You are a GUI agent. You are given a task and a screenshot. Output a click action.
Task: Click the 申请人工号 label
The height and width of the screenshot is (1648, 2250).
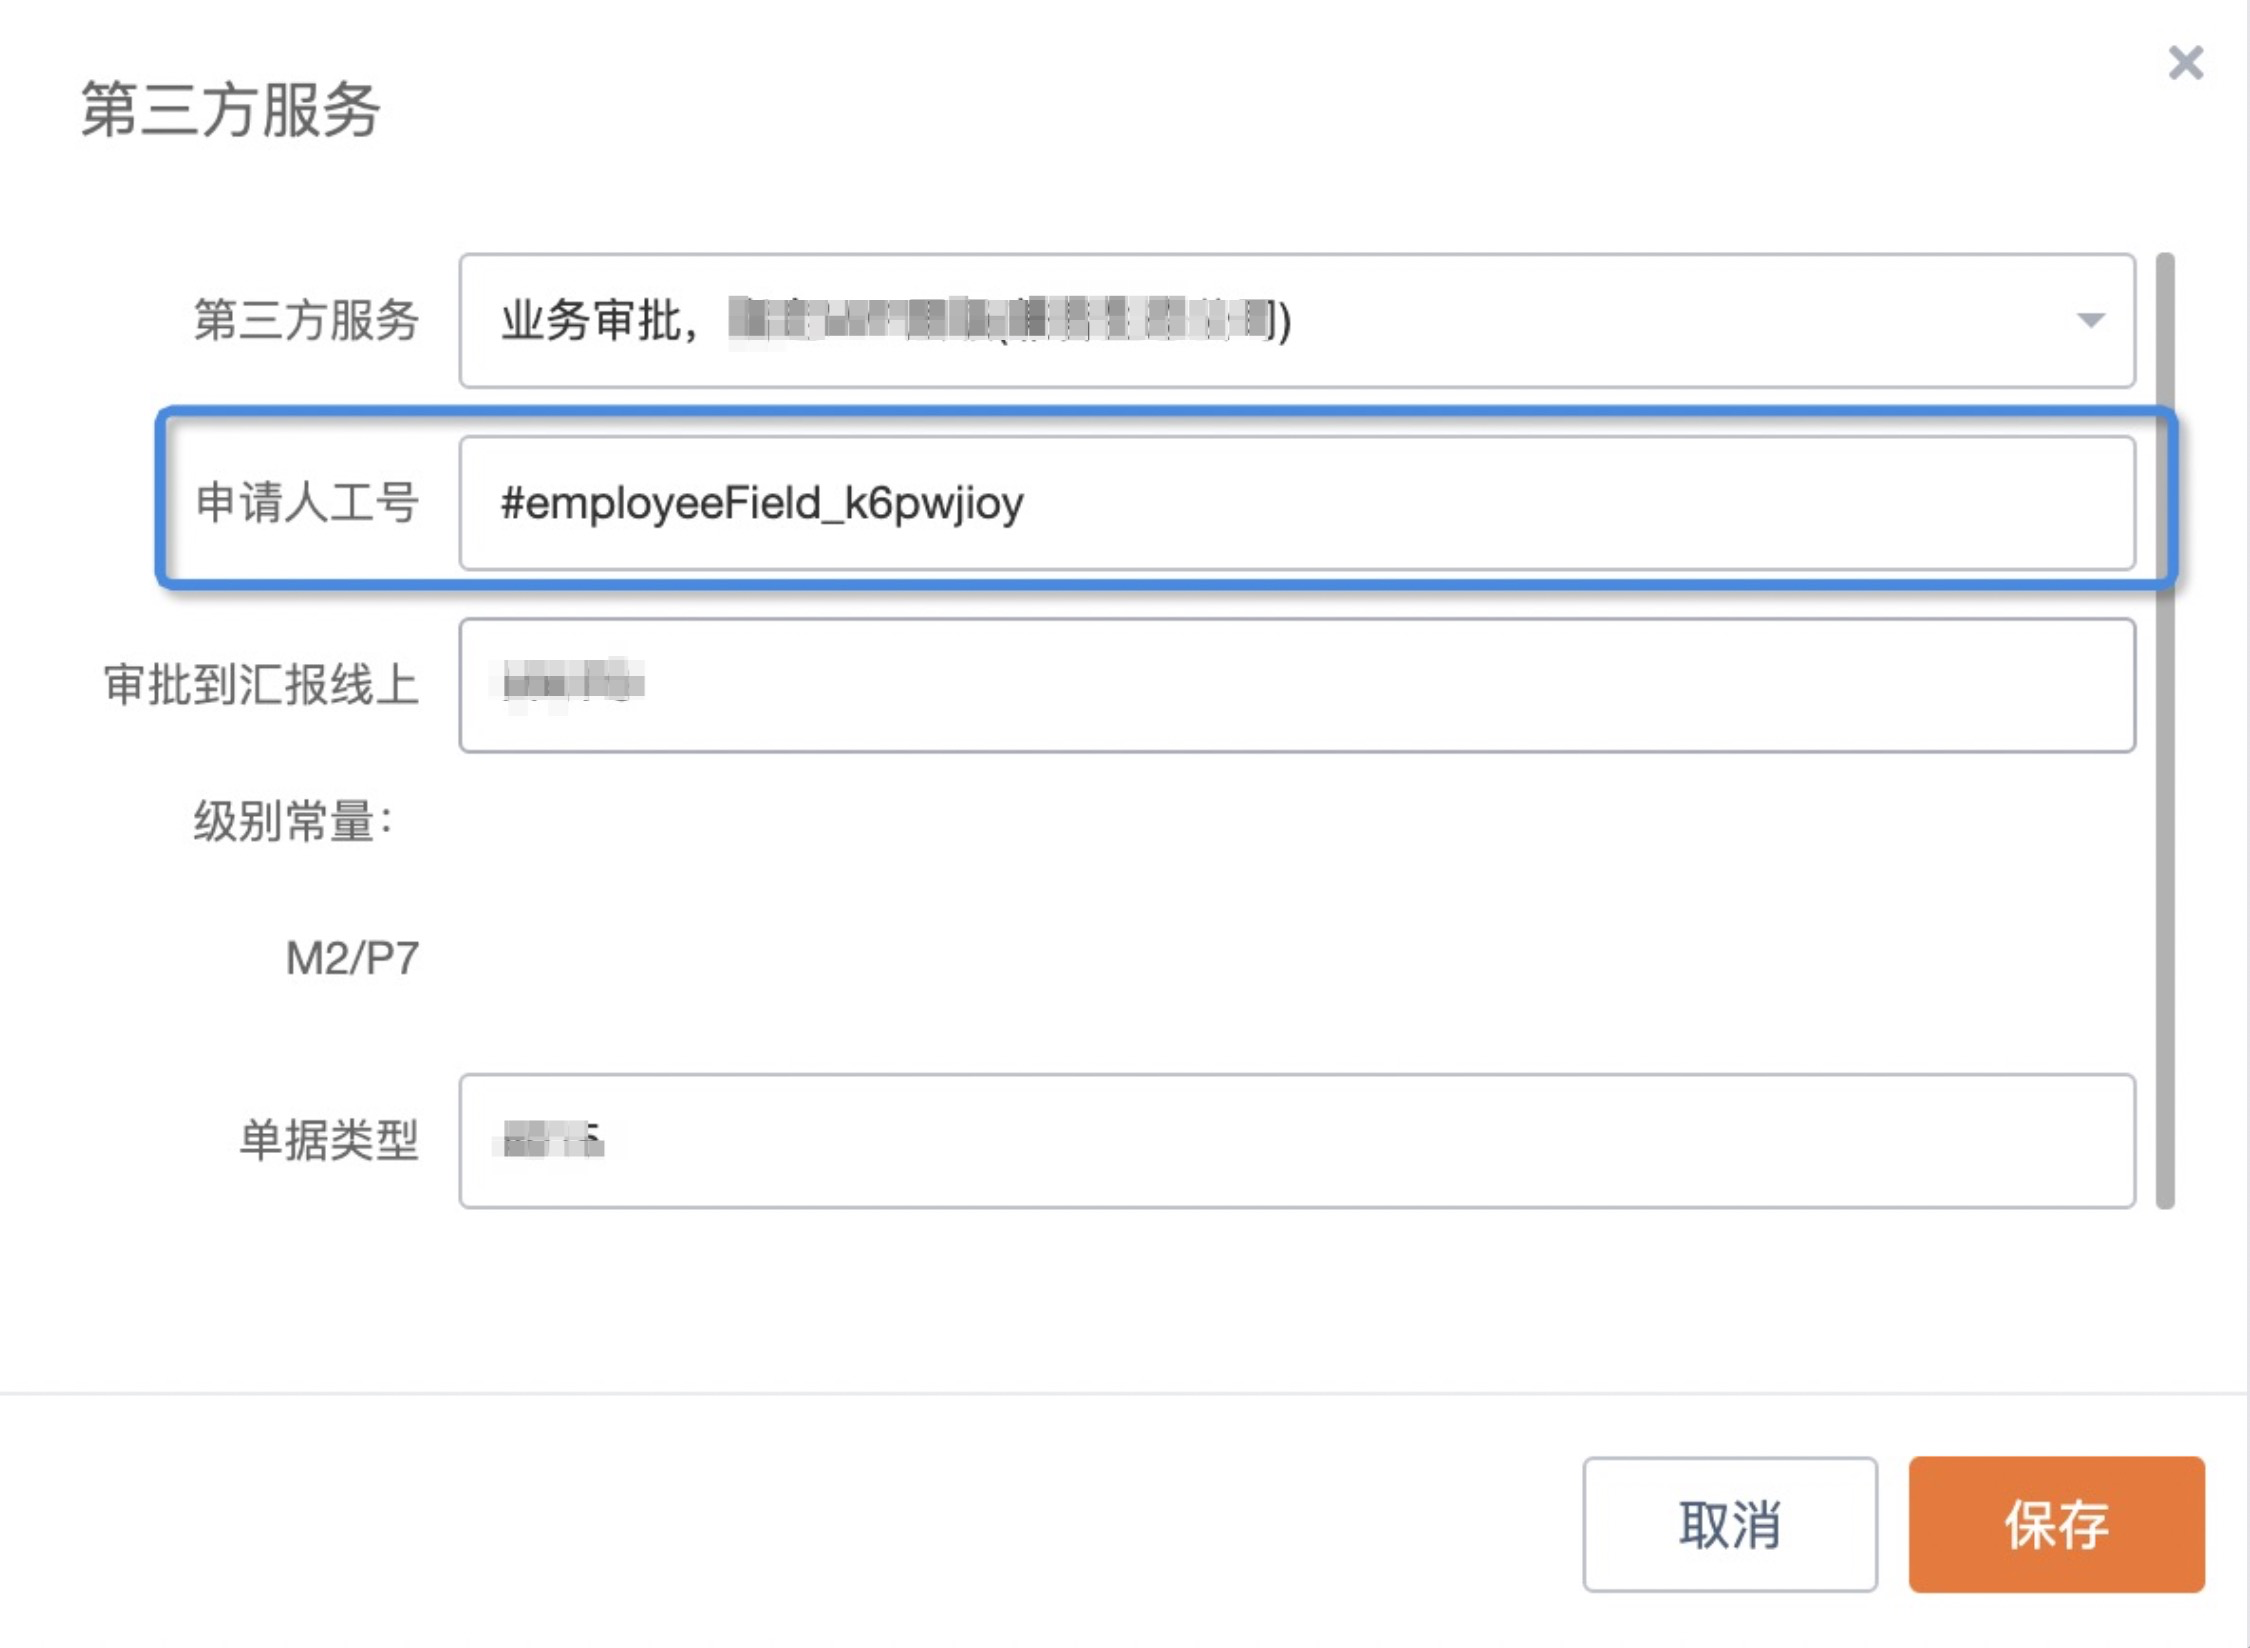pos(306,502)
